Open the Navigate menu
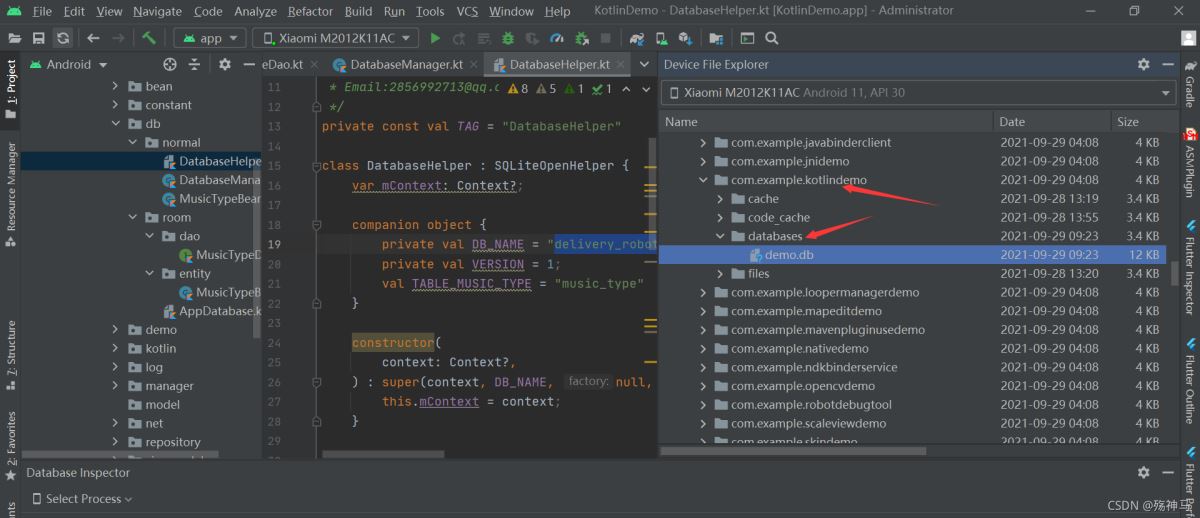Image resolution: width=1200 pixels, height=518 pixels. 157,11
